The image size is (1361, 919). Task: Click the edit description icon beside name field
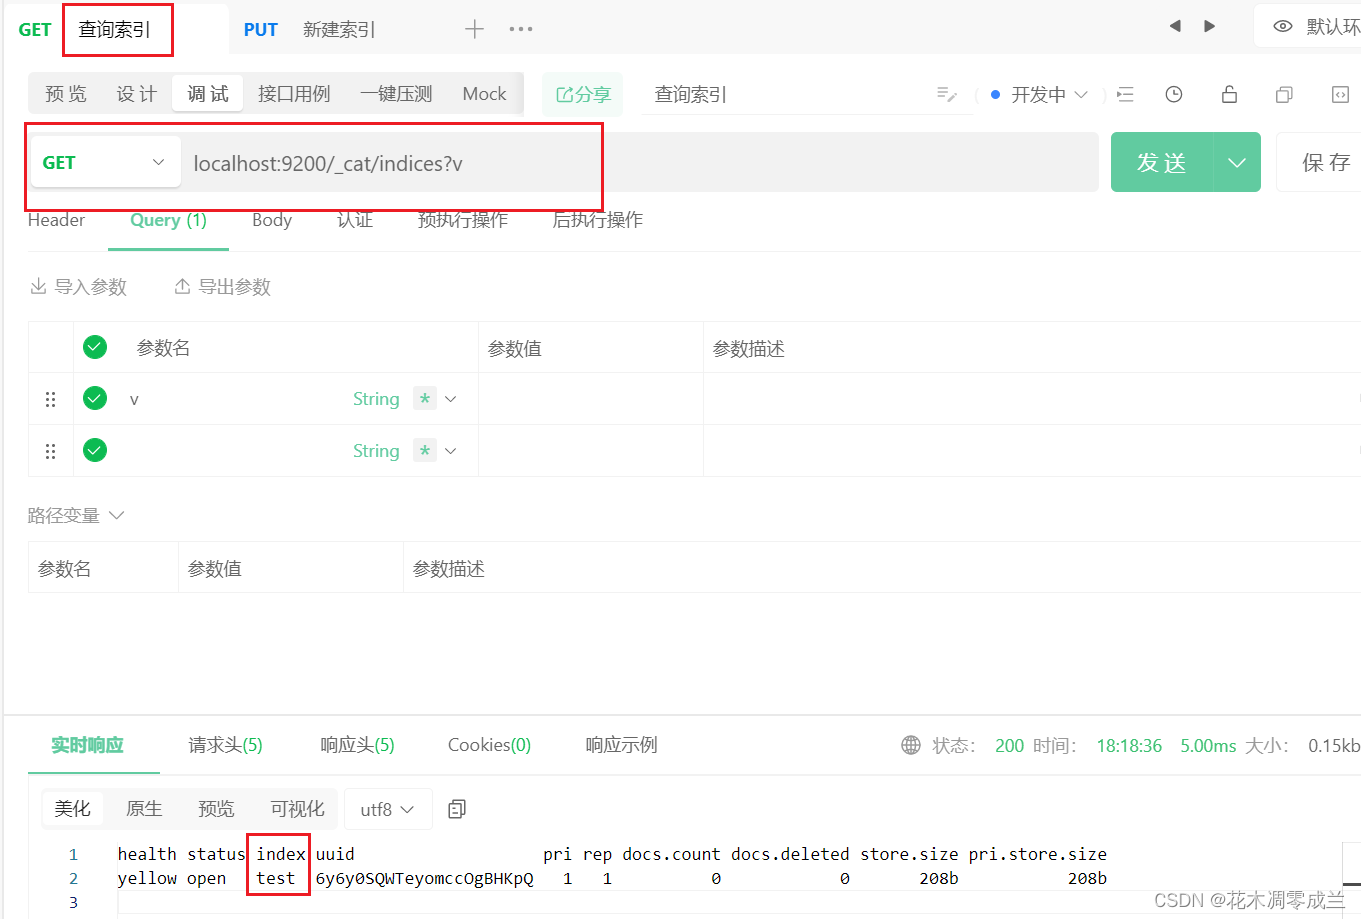(x=947, y=94)
